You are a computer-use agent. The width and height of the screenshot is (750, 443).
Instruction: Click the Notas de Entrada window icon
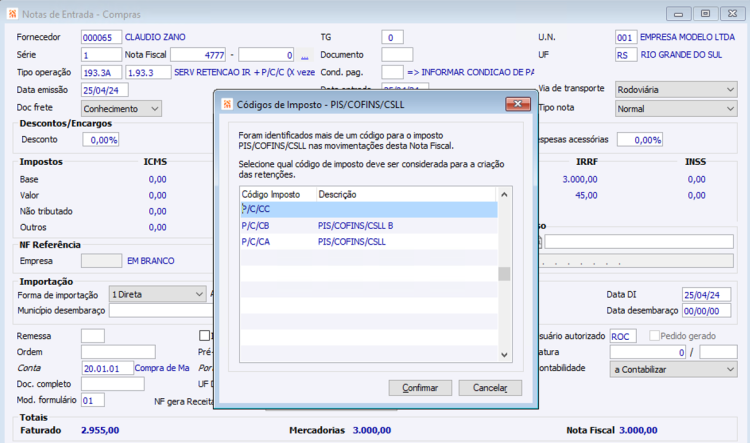pyautogui.click(x=13, y=14)
